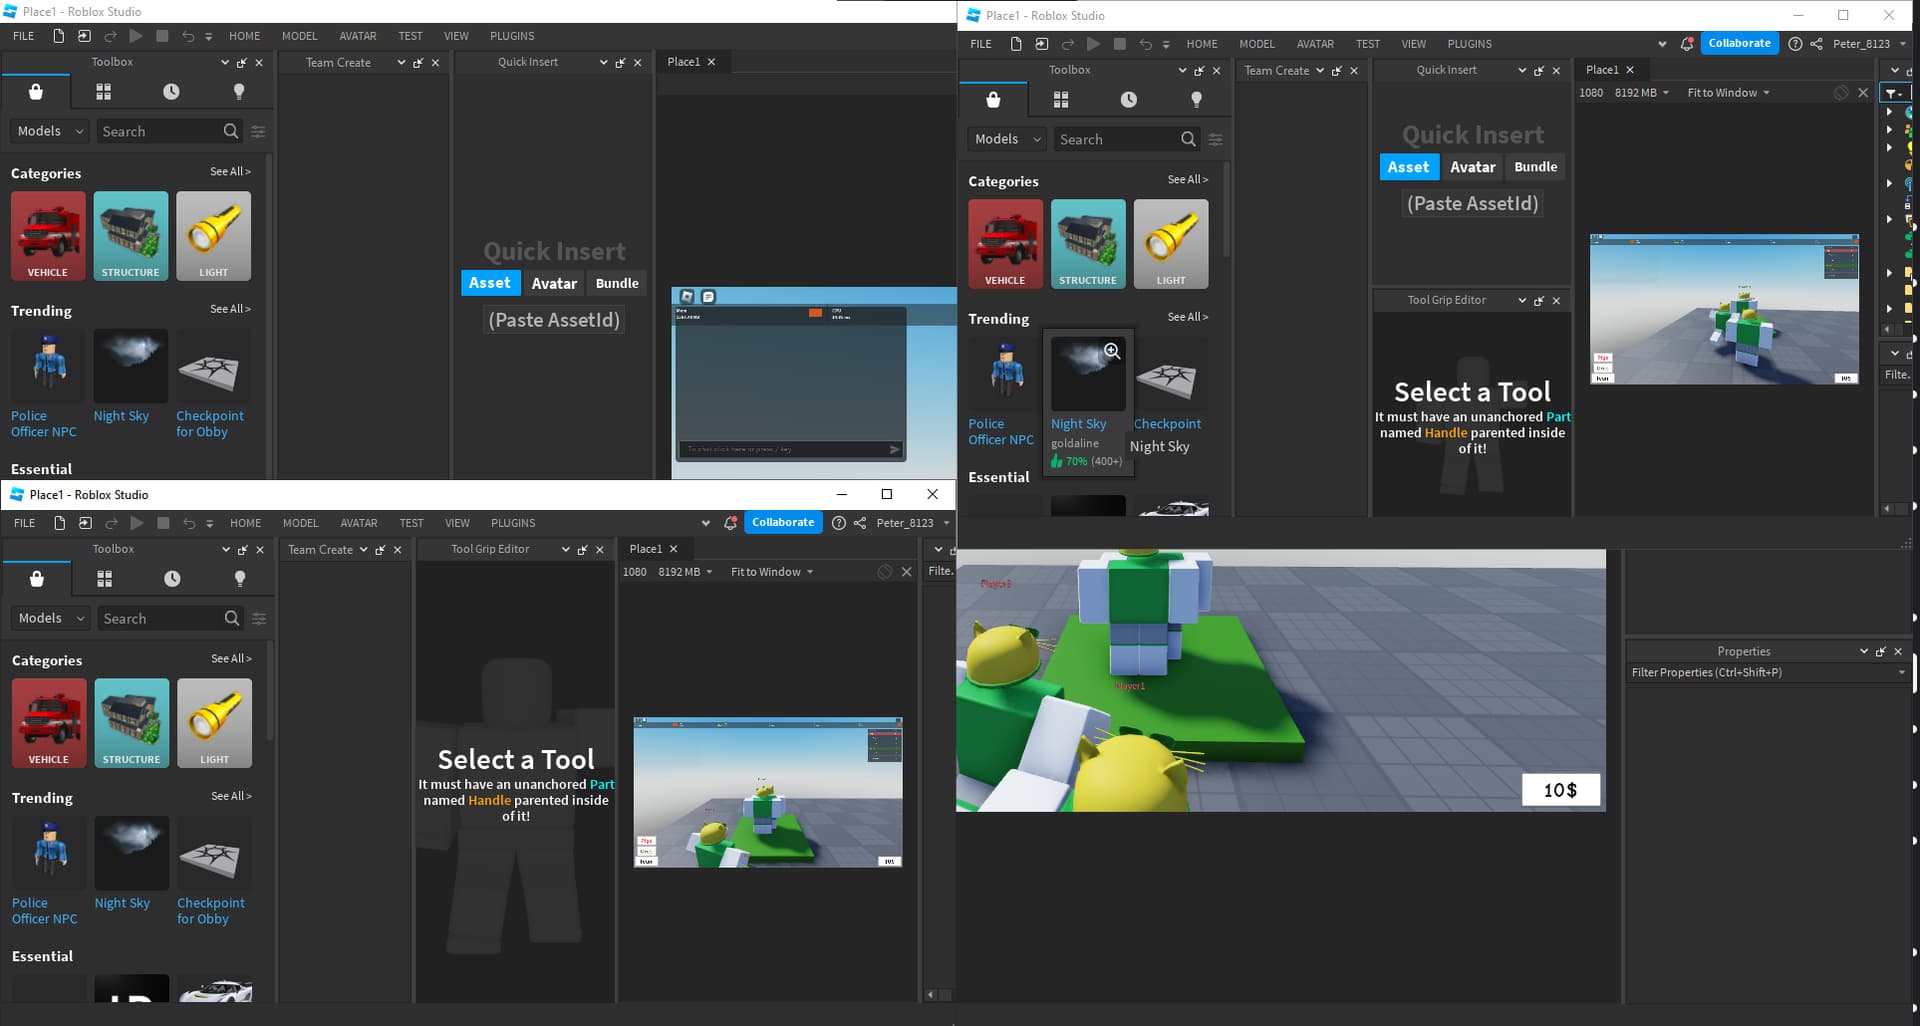
Task: Select Asset mode in right window Quick Insert
Action: [1408, 167]
